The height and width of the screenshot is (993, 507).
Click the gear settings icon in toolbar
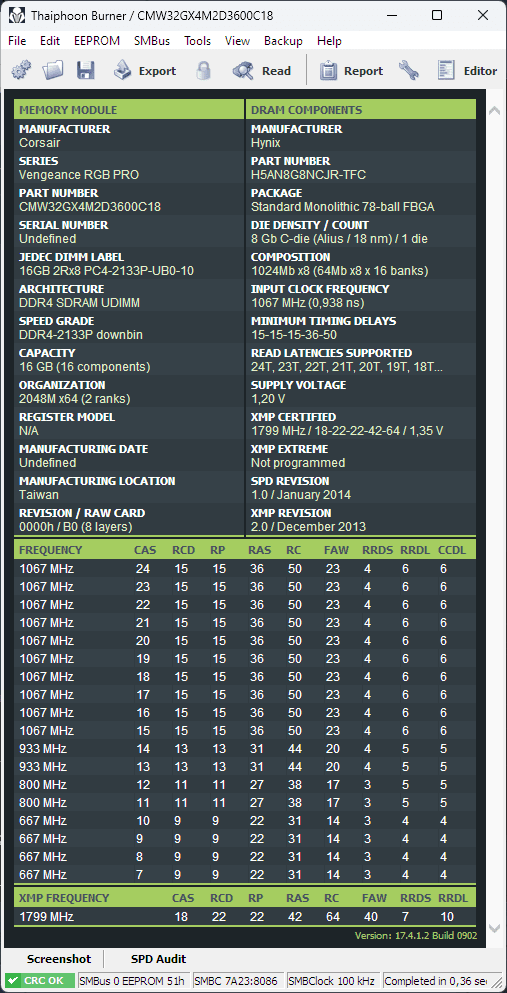[x=21, y=70]
